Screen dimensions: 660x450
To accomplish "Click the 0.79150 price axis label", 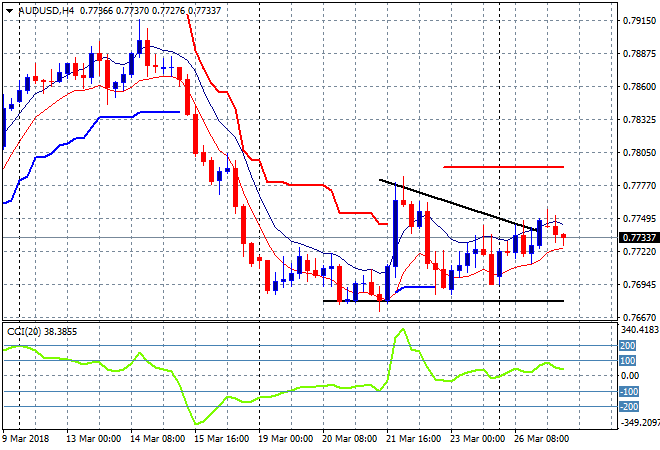I will (639, 21).
